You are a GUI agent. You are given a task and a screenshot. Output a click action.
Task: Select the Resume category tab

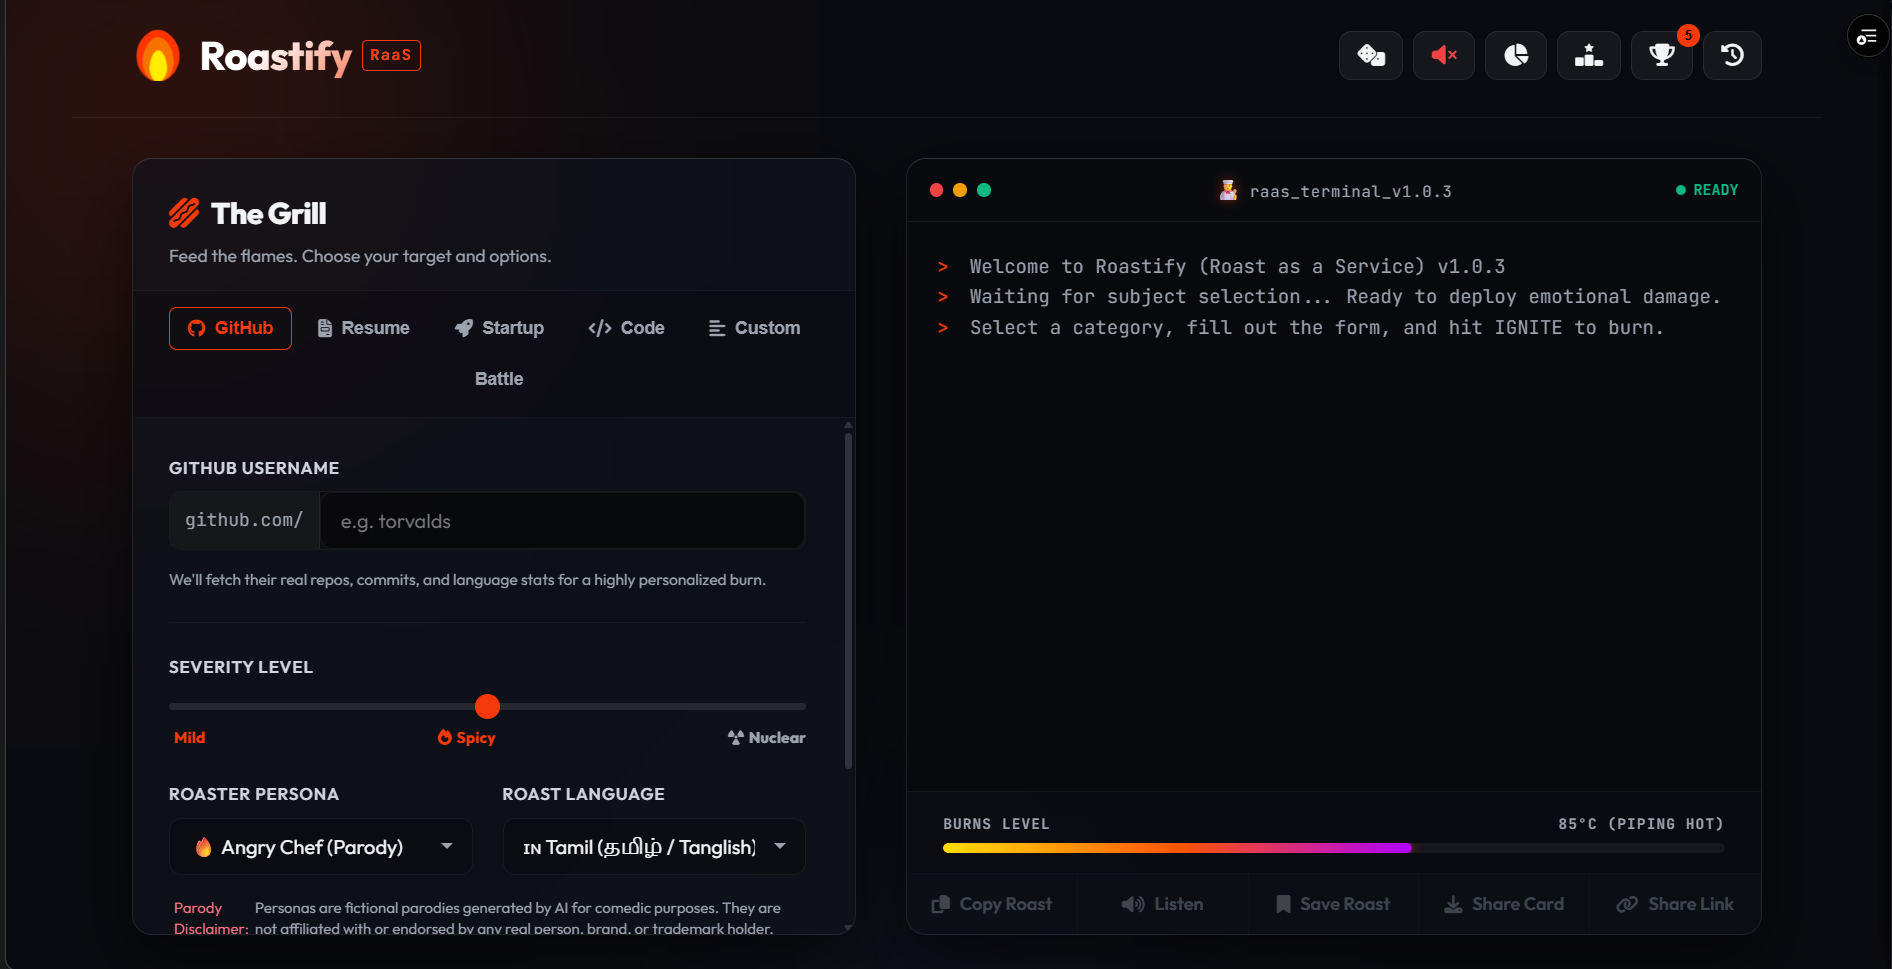(363, 328)
